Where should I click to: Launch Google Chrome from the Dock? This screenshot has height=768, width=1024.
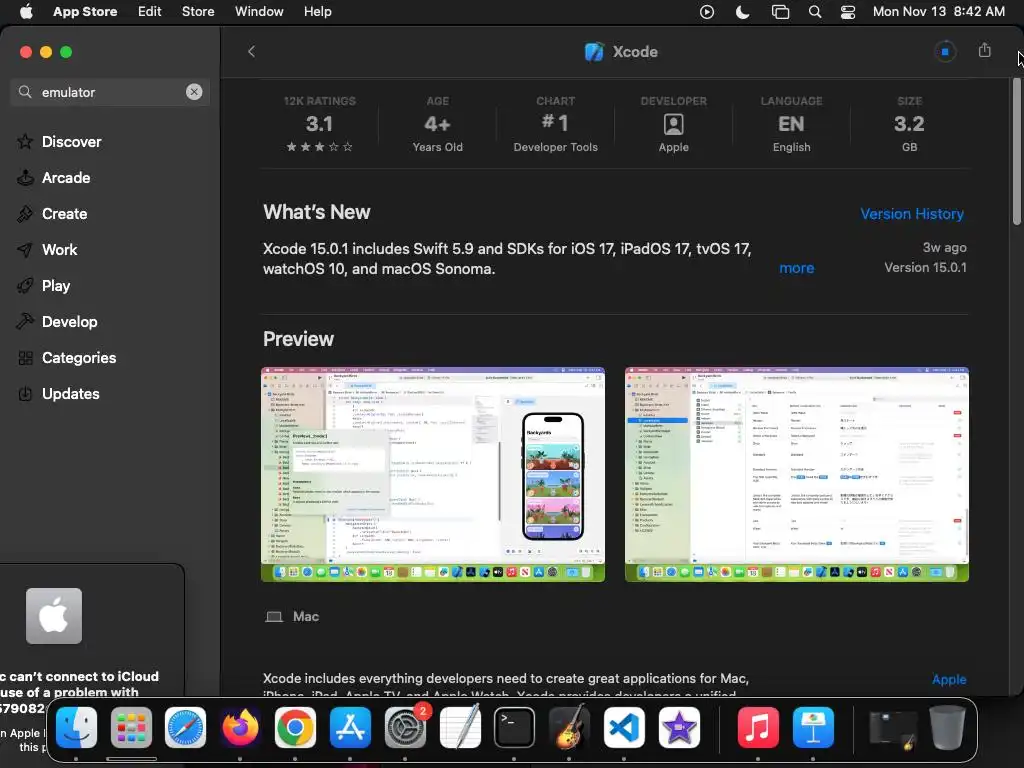tap(295, 727)
